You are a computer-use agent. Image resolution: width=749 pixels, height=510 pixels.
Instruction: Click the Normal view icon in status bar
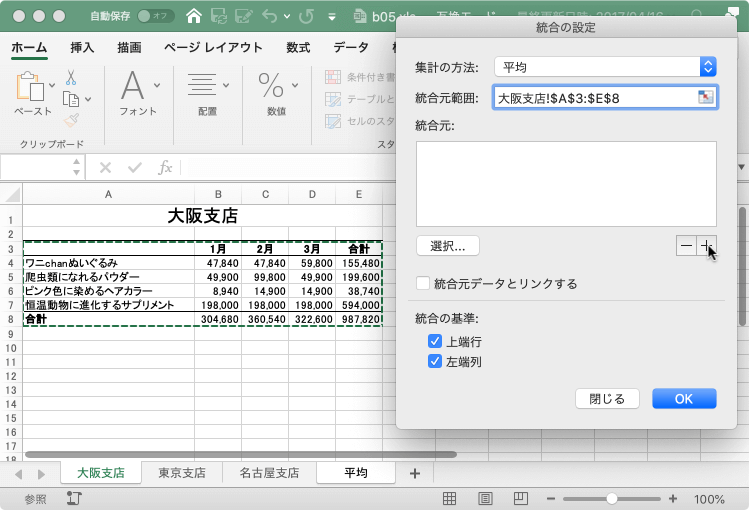click(x=449, y=499)
